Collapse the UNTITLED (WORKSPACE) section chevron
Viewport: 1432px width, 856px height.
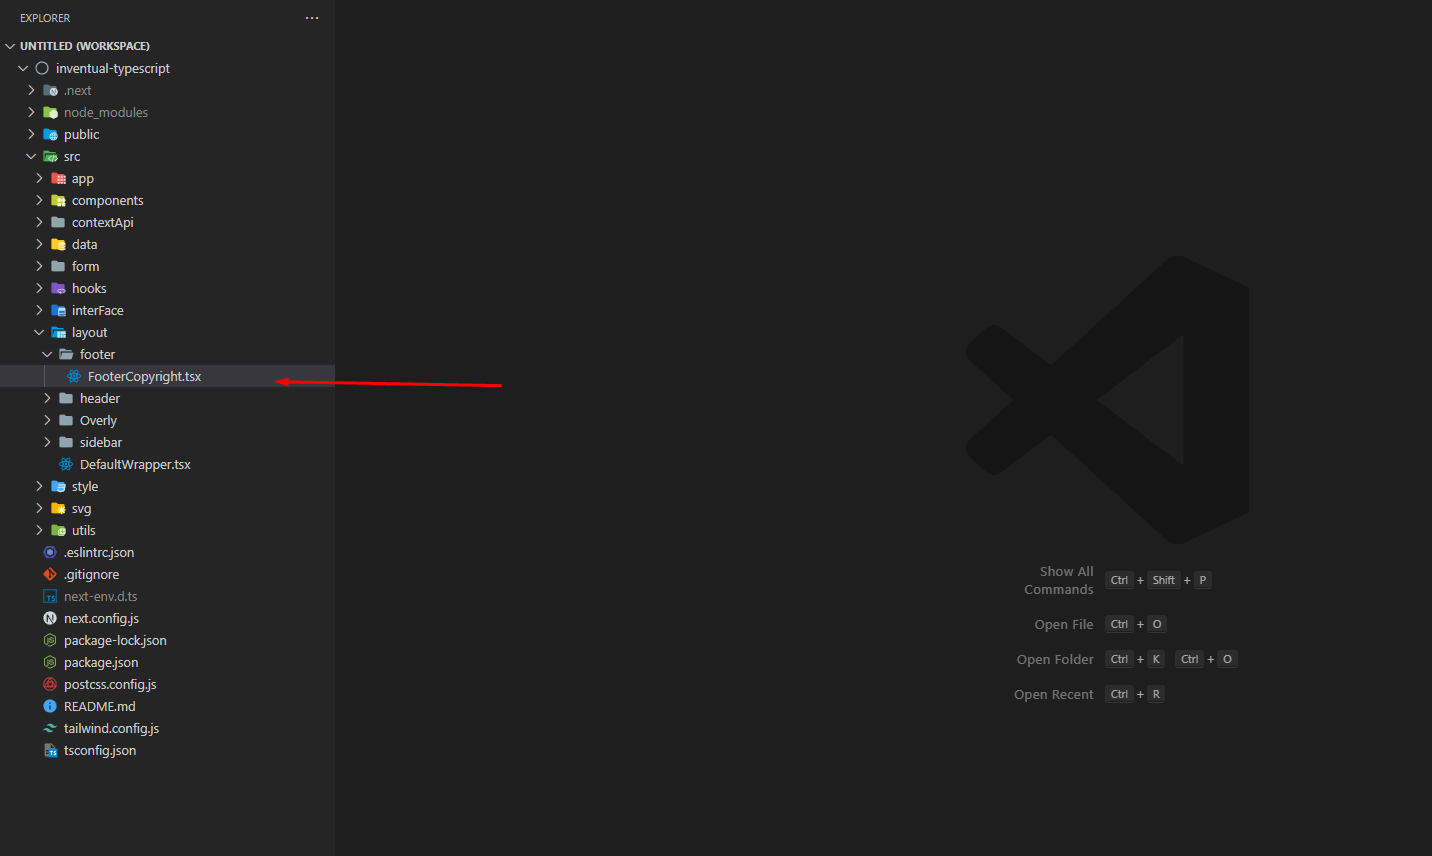(10, 46)
